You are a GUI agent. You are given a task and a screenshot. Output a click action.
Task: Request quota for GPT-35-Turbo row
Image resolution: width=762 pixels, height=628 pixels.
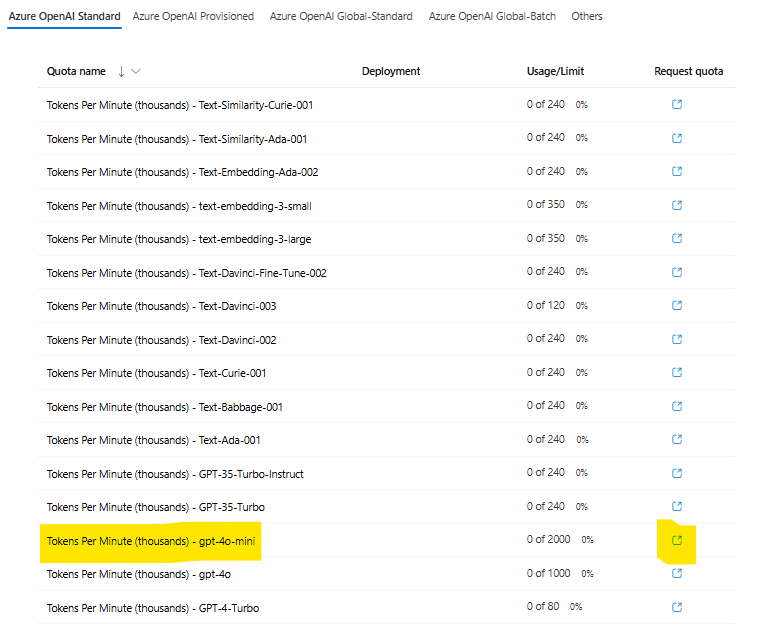click(677, 506)
